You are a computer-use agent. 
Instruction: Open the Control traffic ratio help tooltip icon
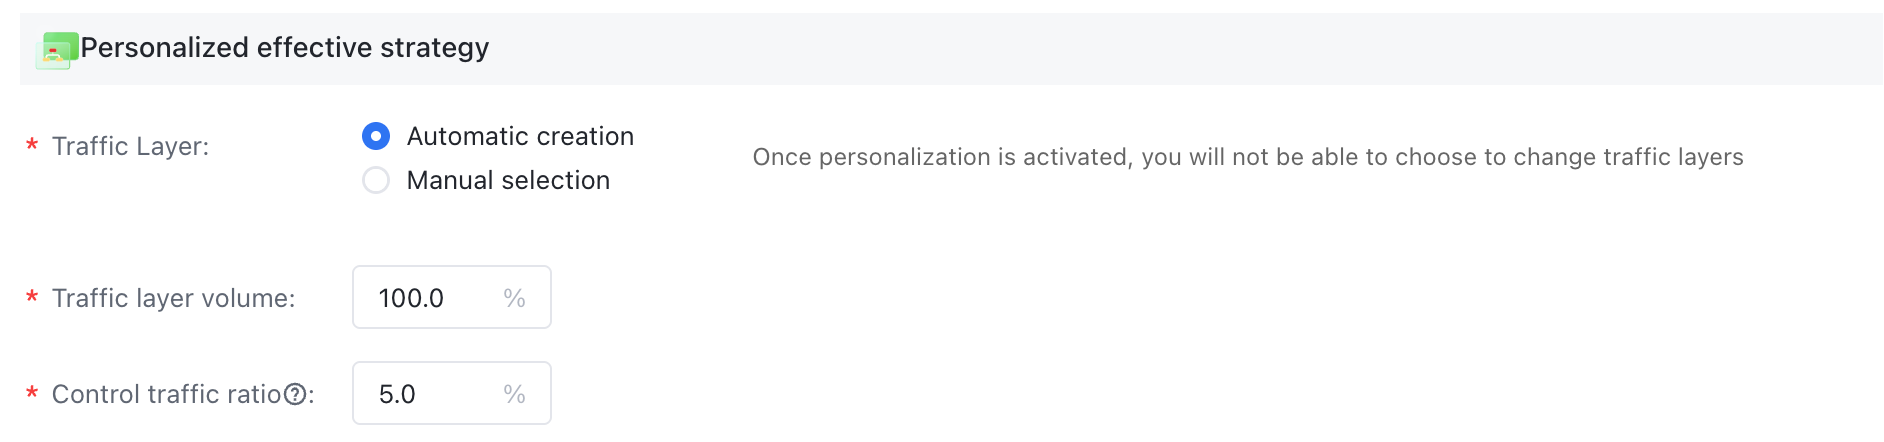pos(295,394)
